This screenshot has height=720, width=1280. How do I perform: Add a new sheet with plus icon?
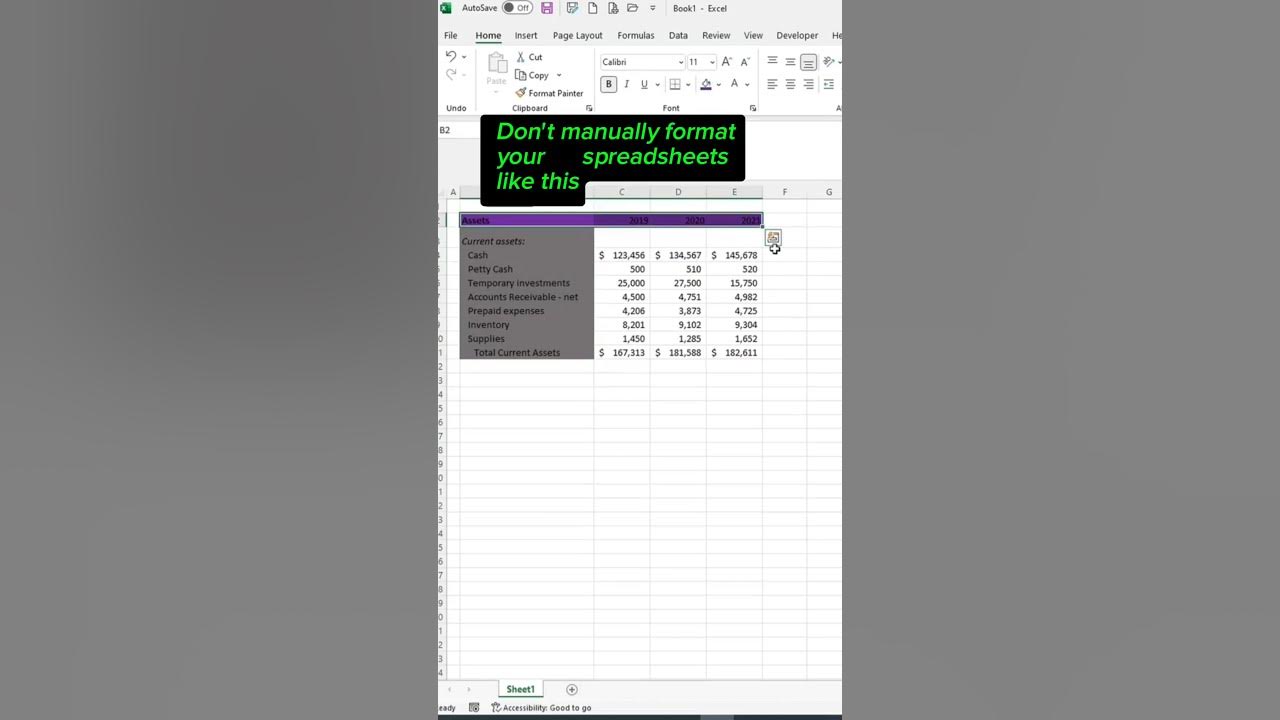pos(572,689)
